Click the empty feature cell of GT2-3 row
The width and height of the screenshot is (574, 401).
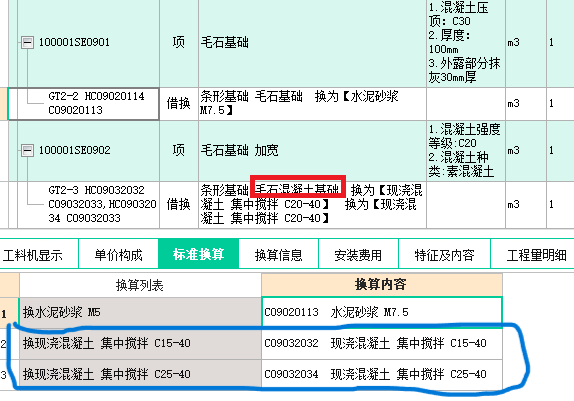point(466,204)
